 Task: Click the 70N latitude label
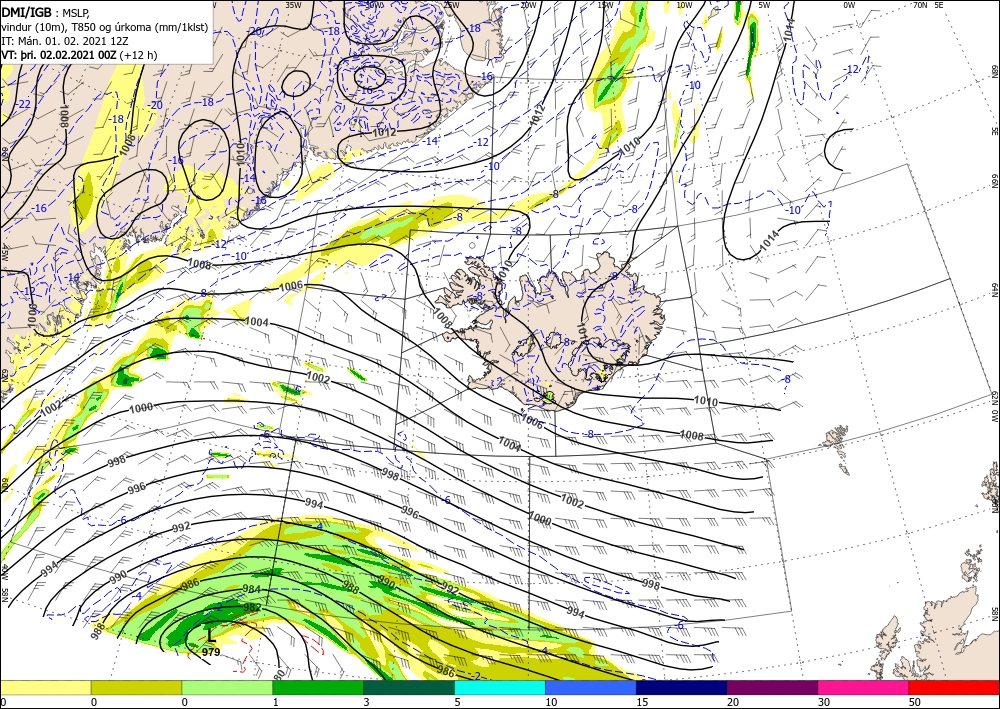(920, 5)
